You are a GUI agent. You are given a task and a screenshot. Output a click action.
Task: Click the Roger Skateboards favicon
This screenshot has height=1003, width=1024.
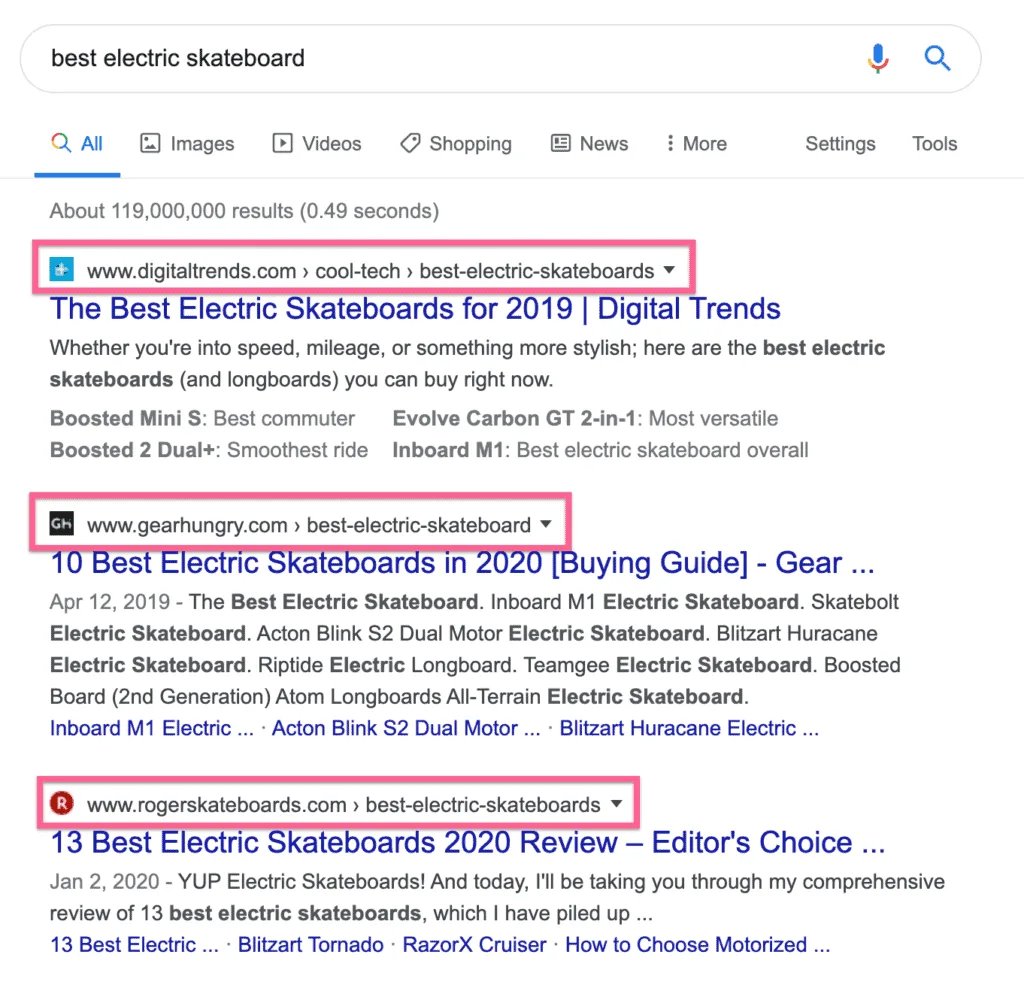coord(62,804)
